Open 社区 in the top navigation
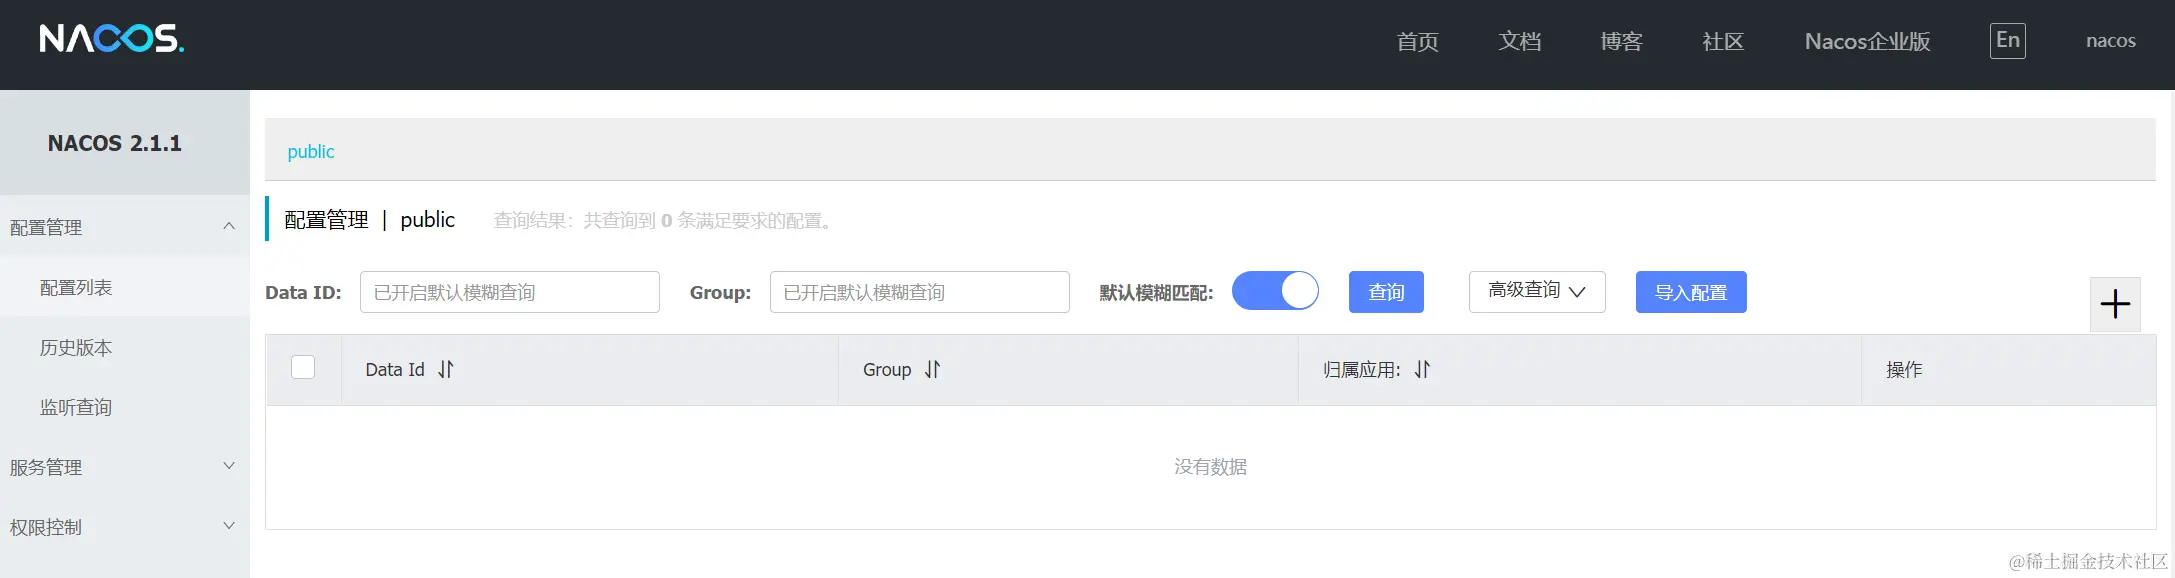 pos(1723,41)
